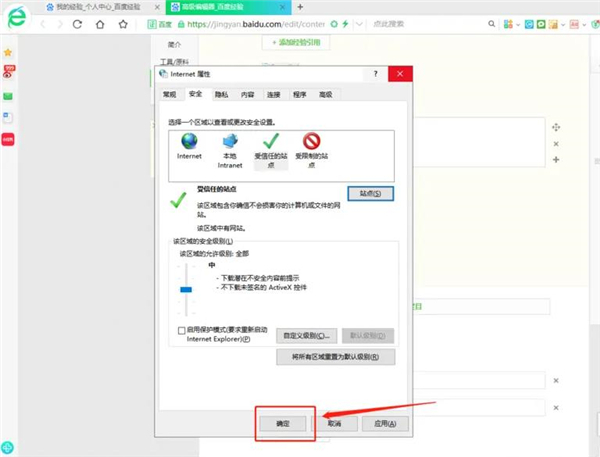This screenshot has height=457, width=600.
Task: Click the 应用(A) button
Action: pos(379,423)
